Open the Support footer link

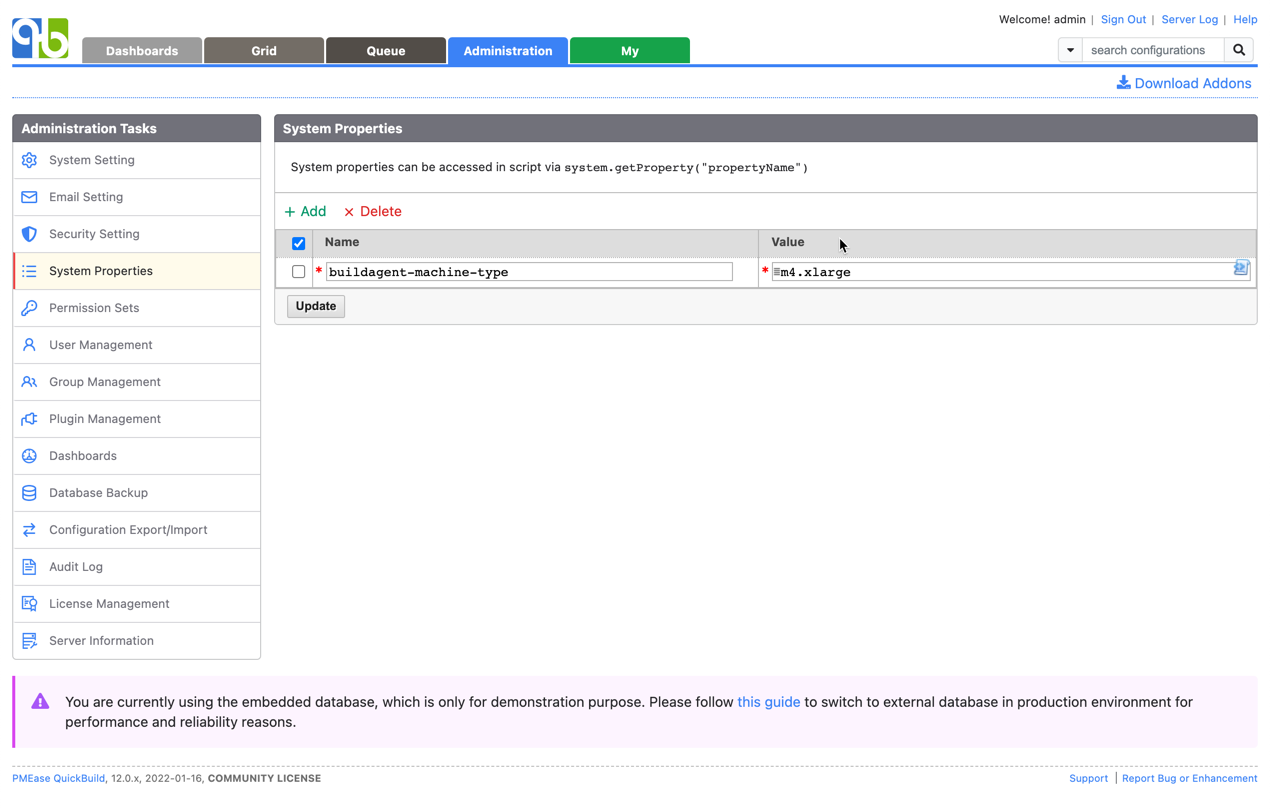[x=1088, y=778]
